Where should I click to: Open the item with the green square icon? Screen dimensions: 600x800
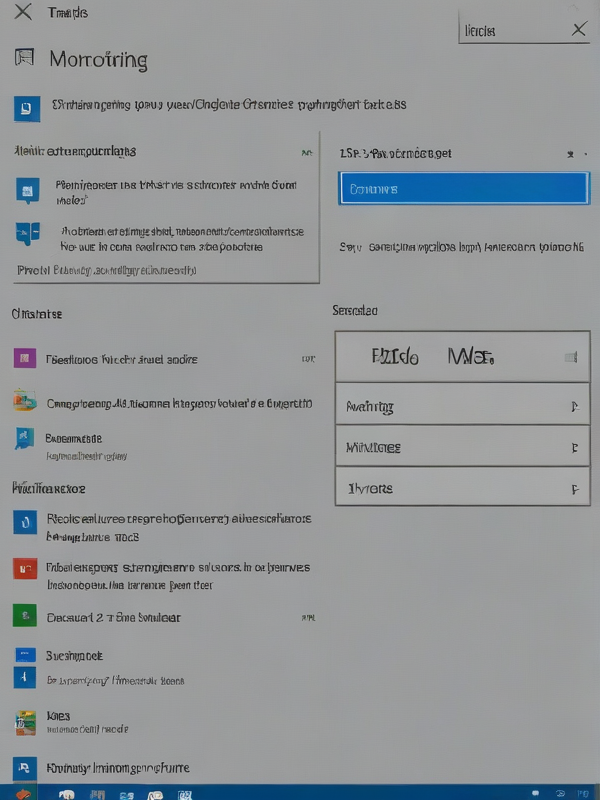25,616
